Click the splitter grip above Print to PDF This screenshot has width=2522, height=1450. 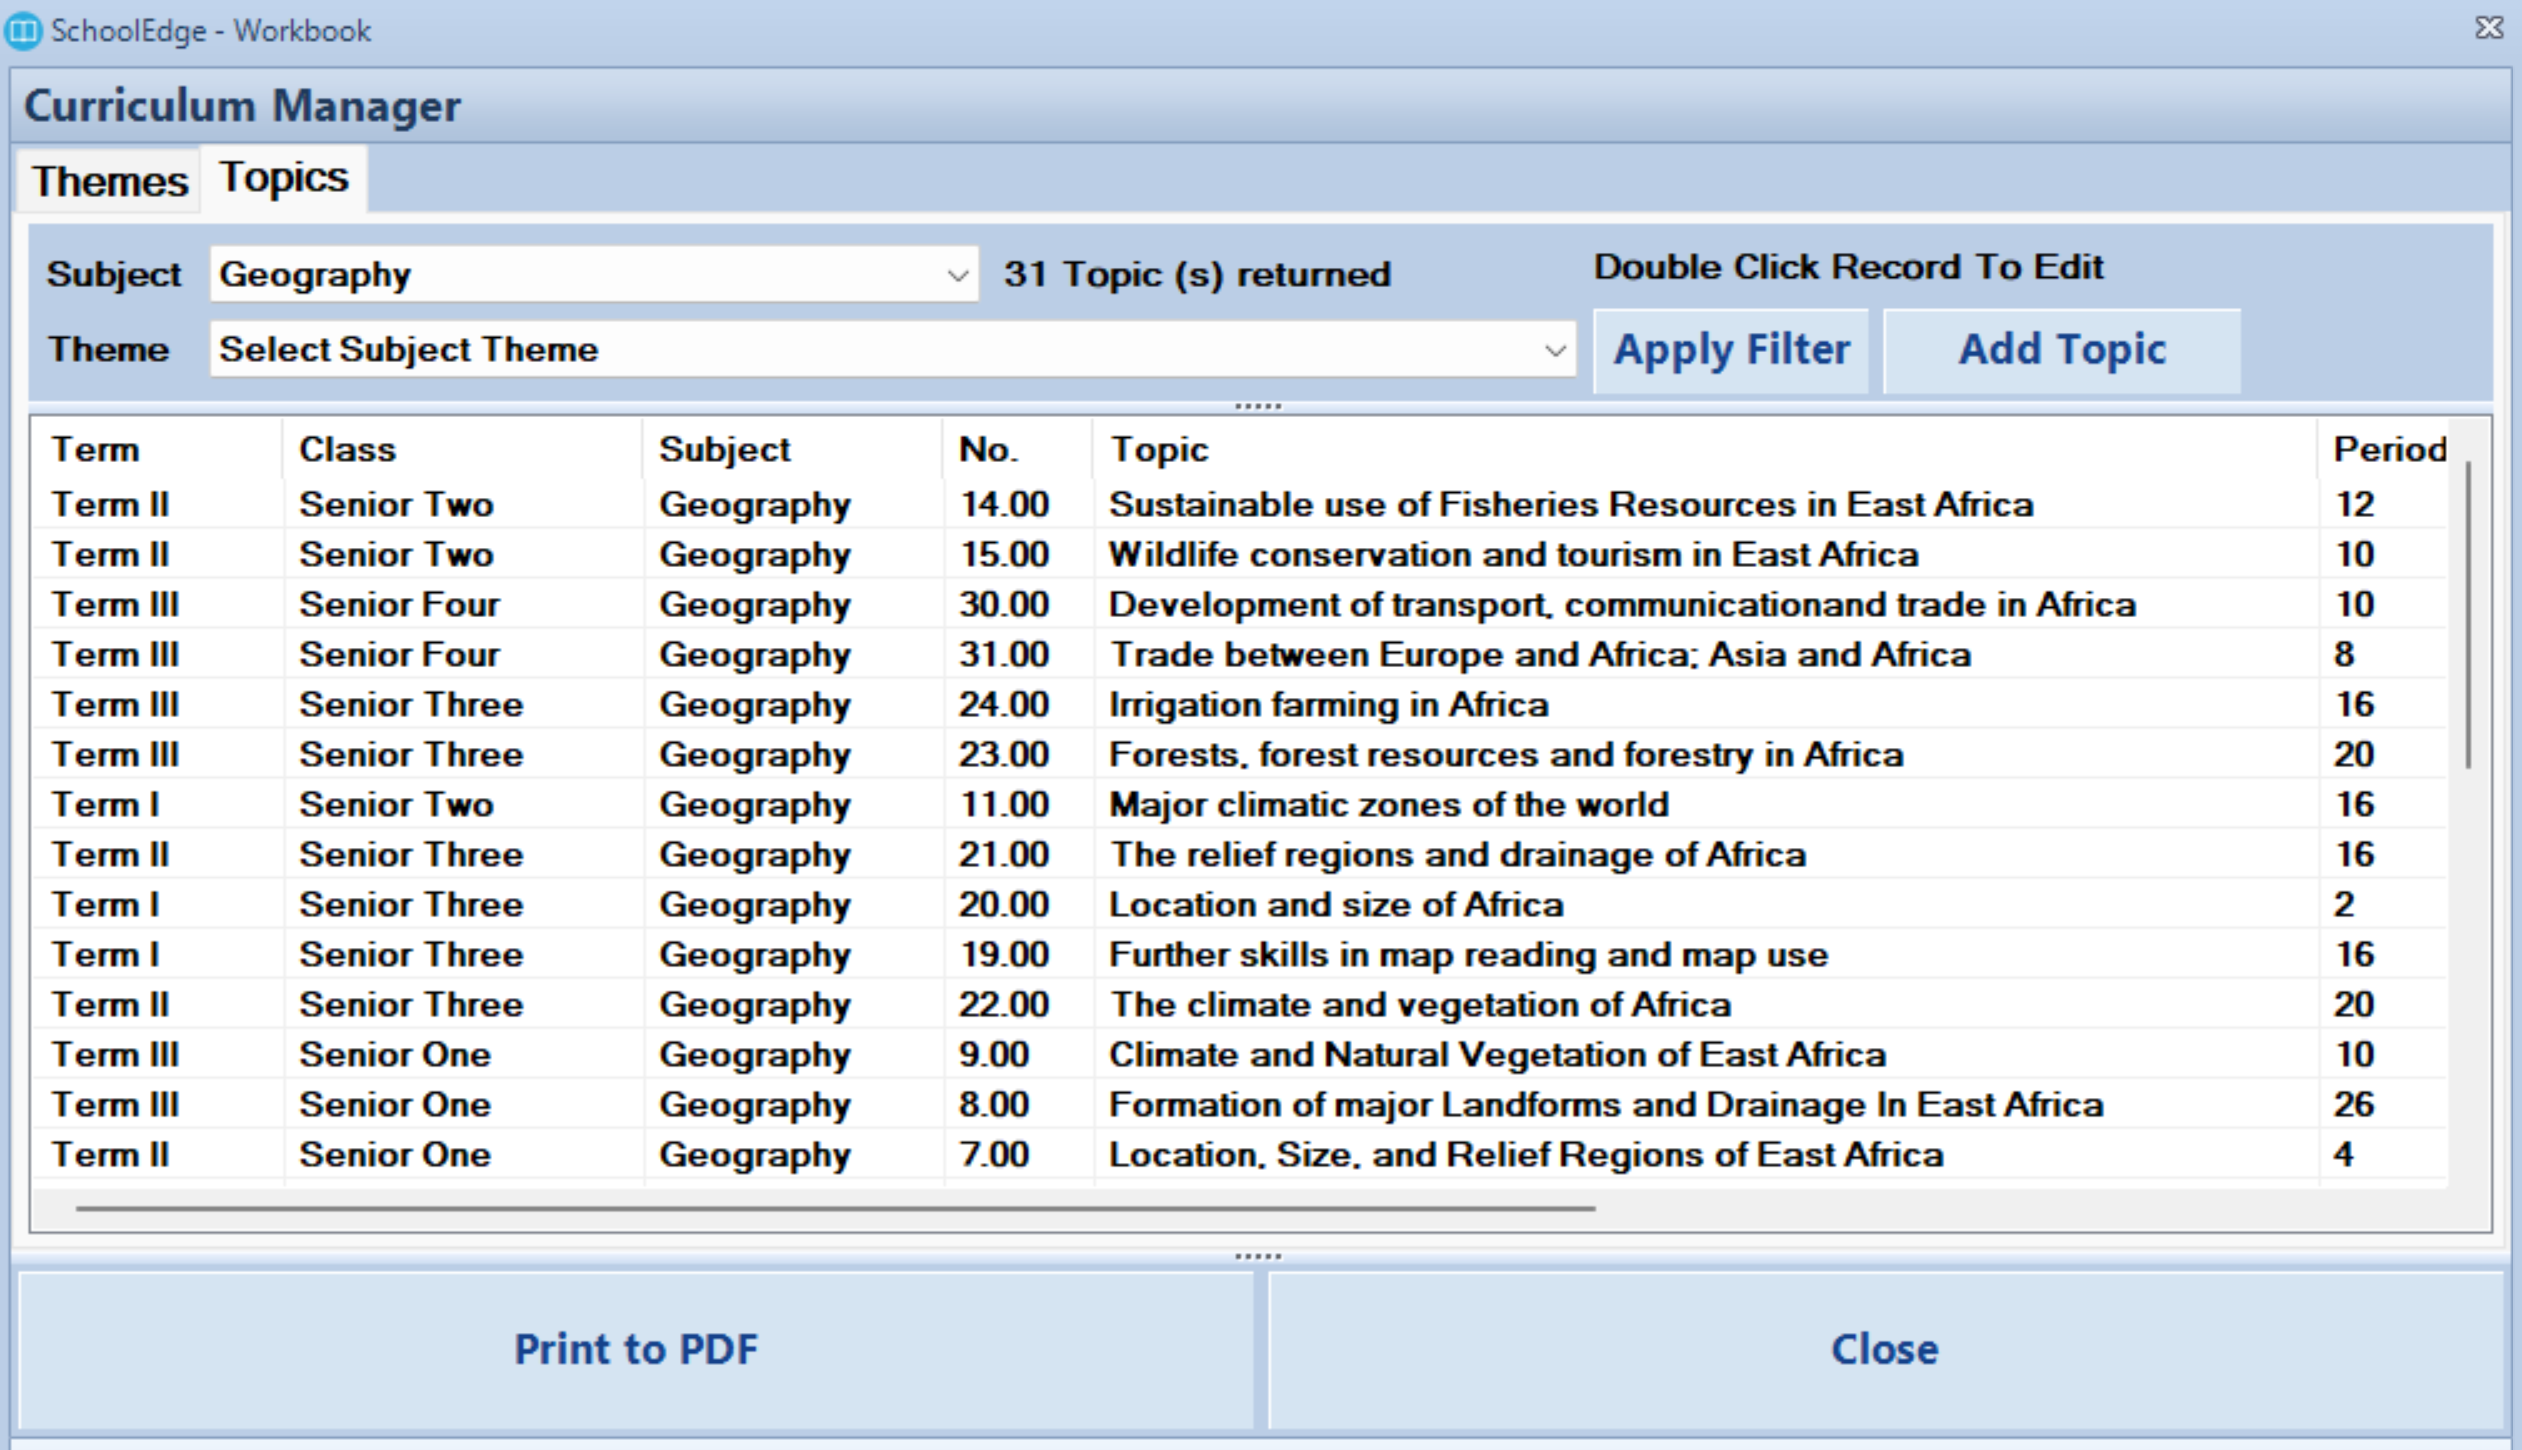pos(1258,1256)
